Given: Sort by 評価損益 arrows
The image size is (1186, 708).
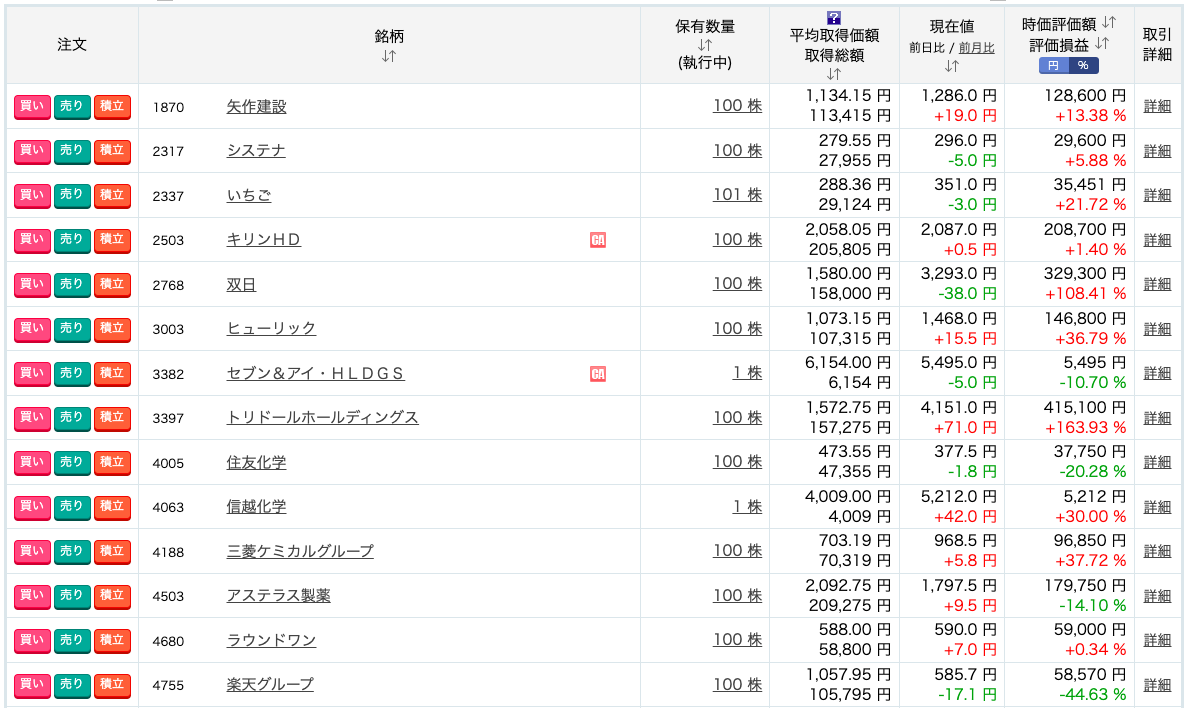Looking at the screenshot, I should tap(1102, 44).
